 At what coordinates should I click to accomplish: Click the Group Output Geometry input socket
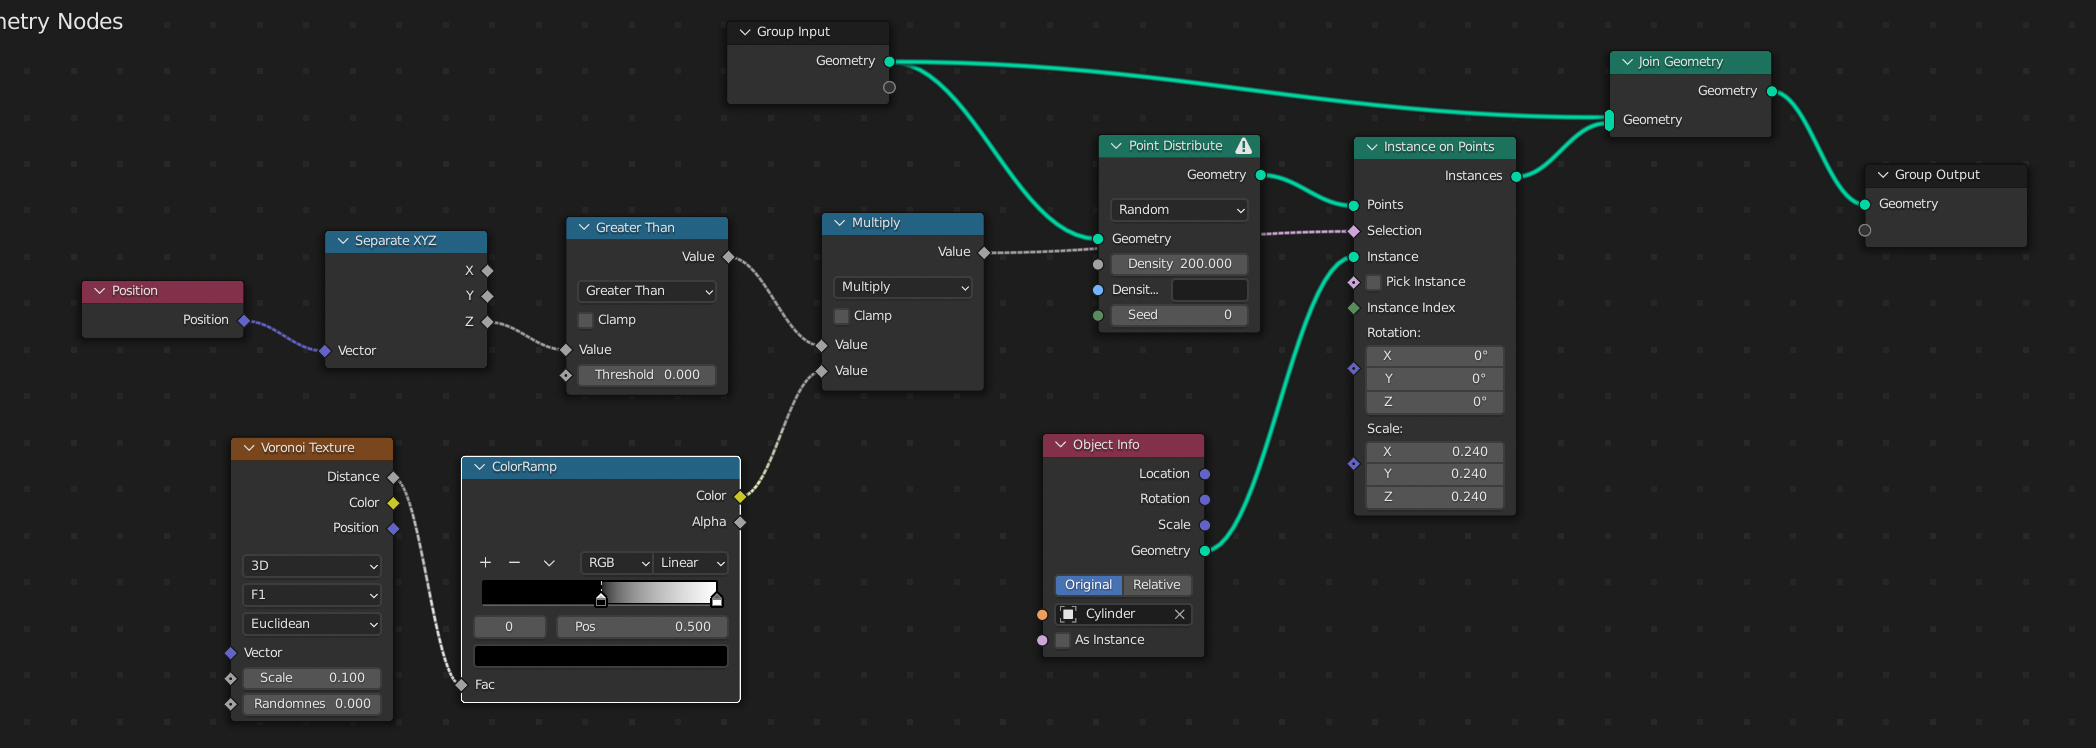1865,204
